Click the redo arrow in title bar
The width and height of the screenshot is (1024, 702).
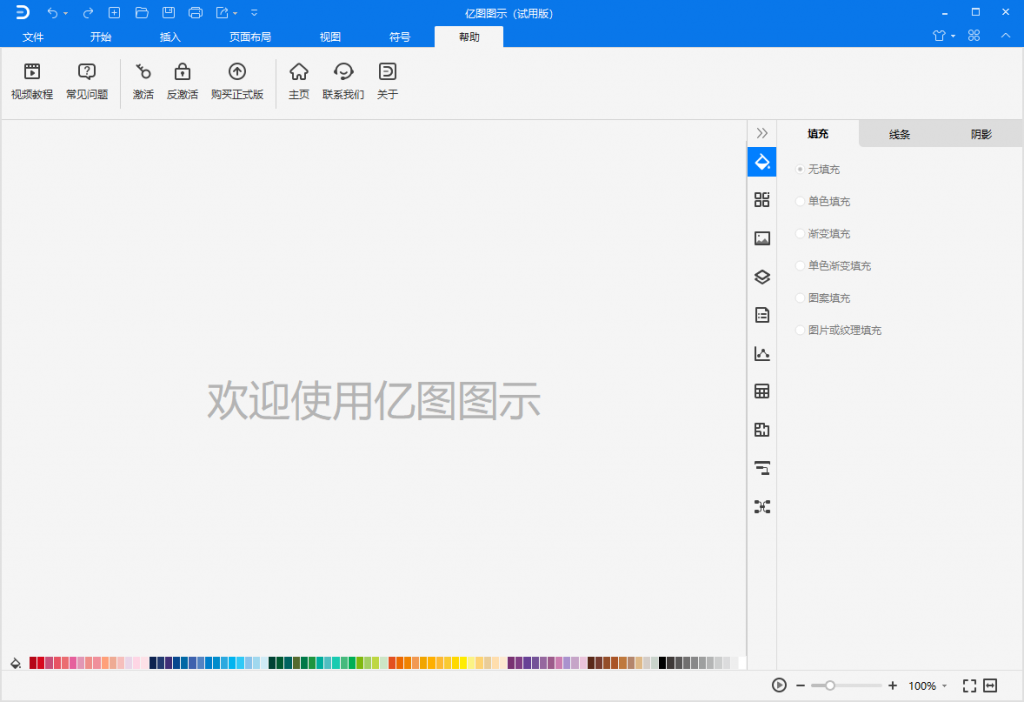pyautogui.click(x=88, y=12)
